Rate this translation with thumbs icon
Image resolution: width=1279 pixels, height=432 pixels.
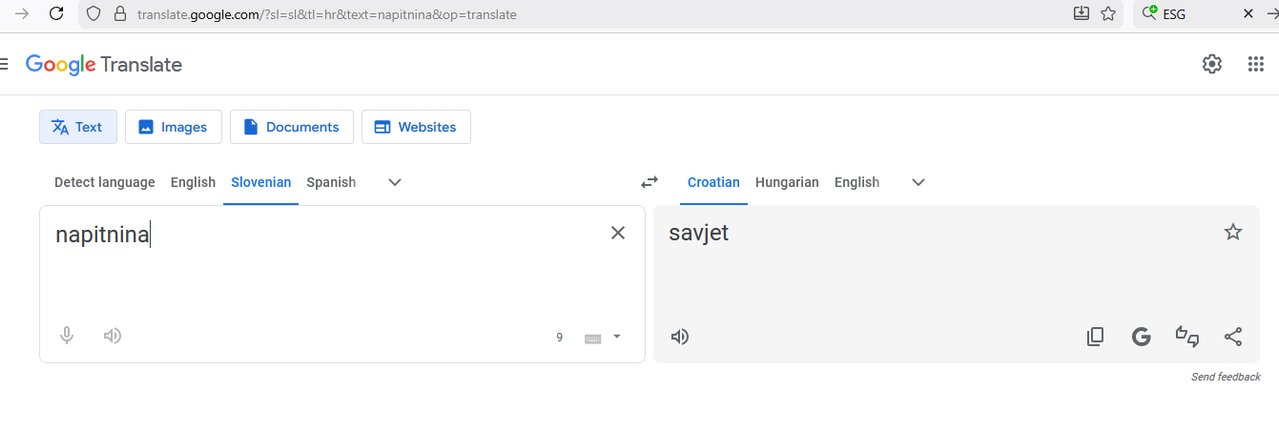(x=1187, y=337)
